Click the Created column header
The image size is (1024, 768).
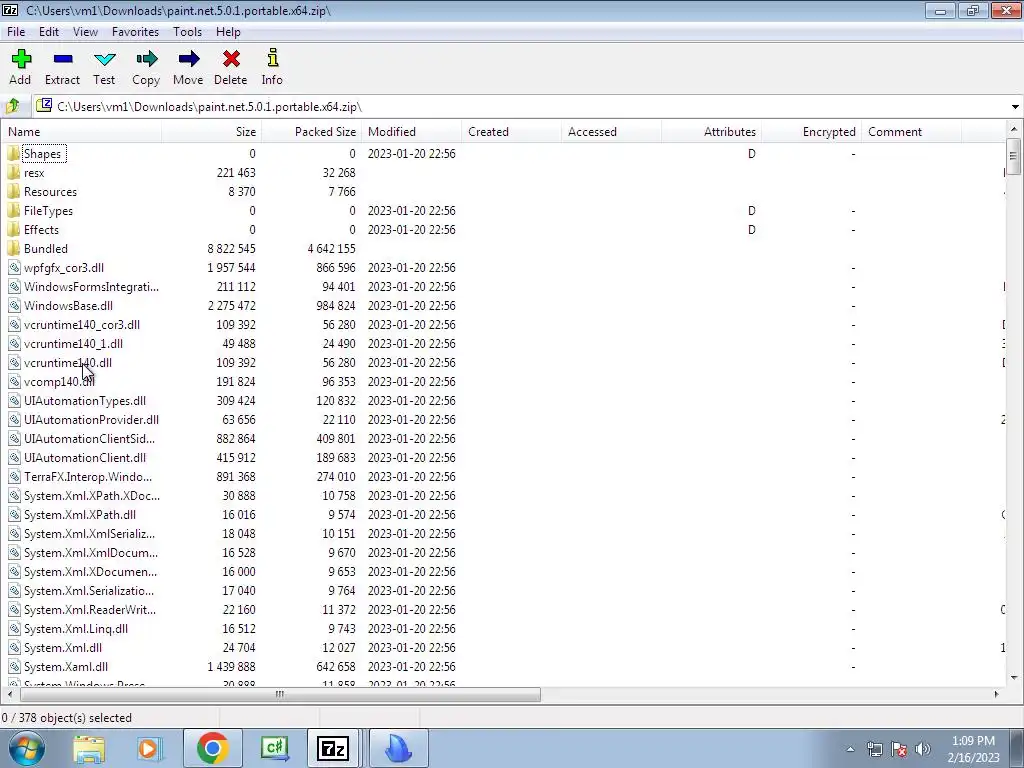click(x=511, y=131)
